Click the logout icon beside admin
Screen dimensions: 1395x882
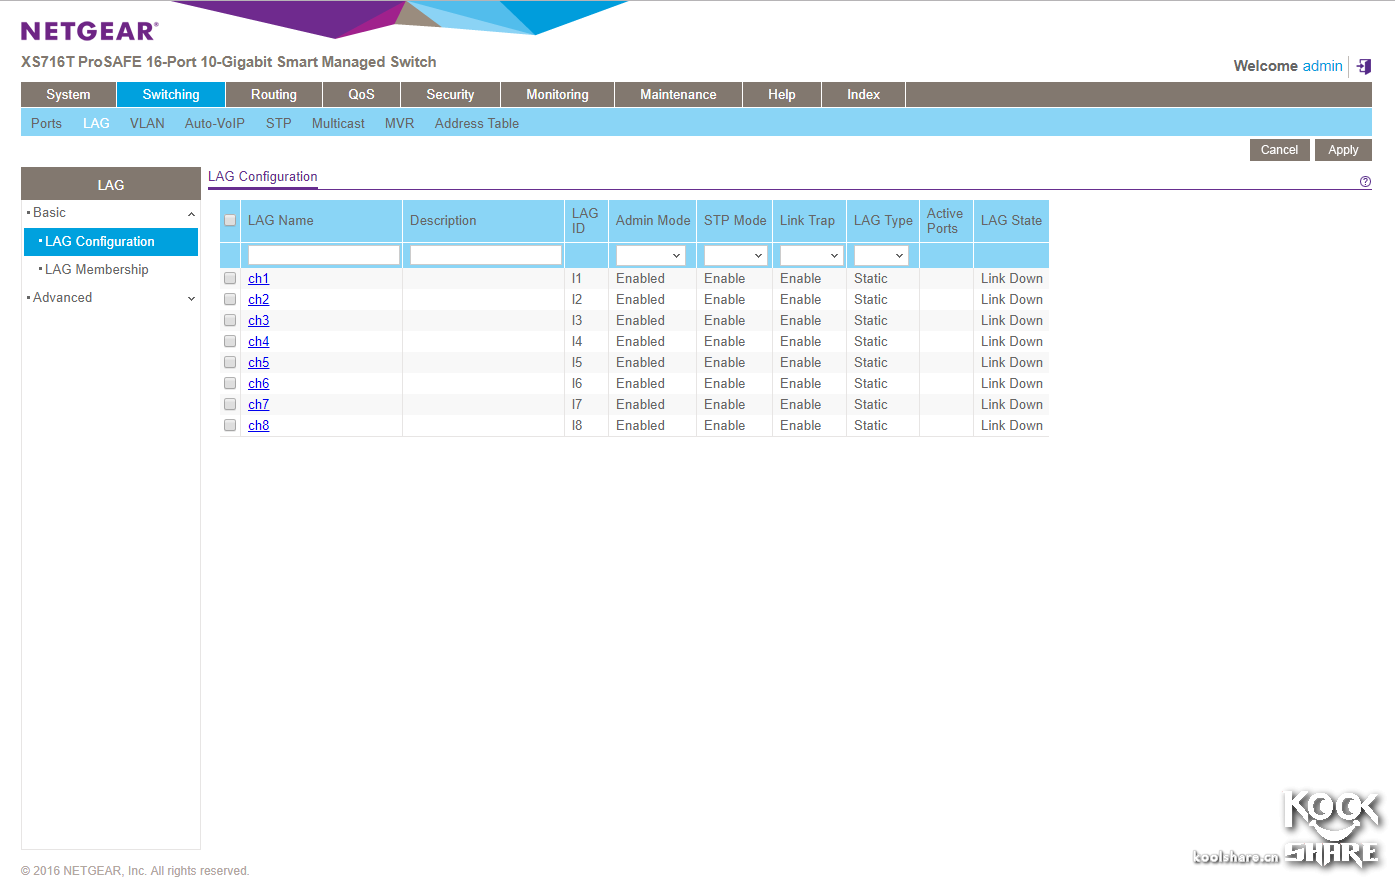point(1363,66)
